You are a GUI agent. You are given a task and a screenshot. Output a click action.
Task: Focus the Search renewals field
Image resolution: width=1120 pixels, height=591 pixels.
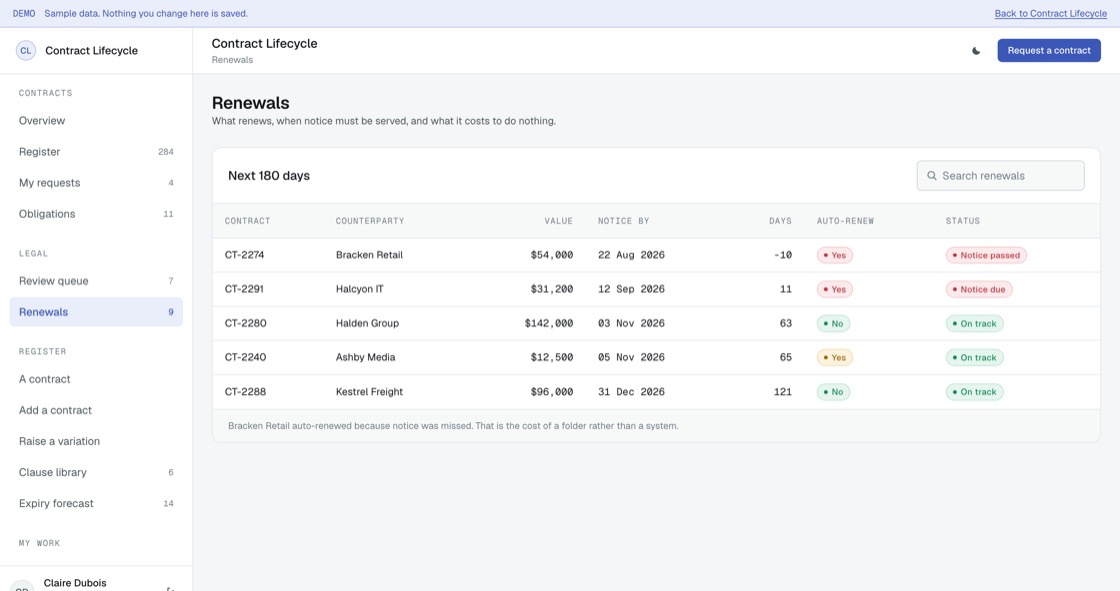1000,176
